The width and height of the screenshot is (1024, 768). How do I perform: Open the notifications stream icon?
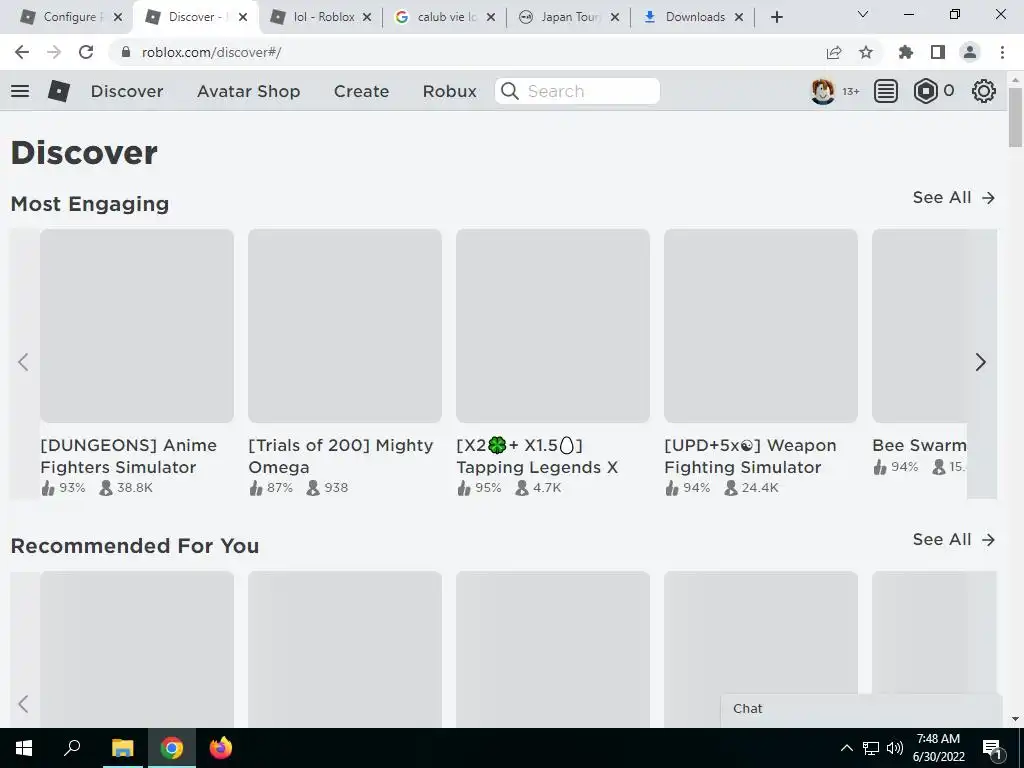(886, 91)
